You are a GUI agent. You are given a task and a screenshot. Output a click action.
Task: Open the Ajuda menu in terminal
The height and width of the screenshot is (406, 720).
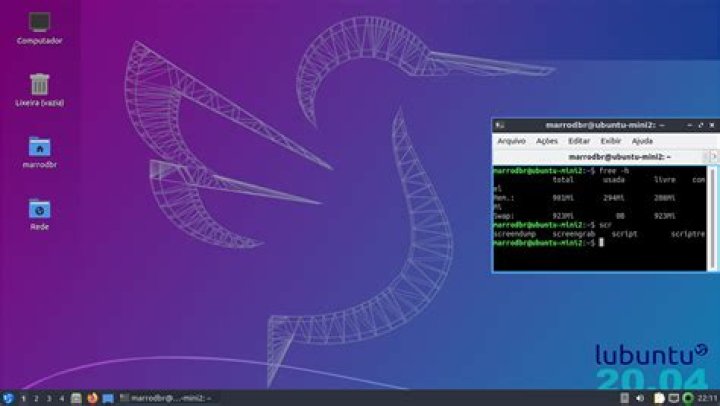point(642,141)
